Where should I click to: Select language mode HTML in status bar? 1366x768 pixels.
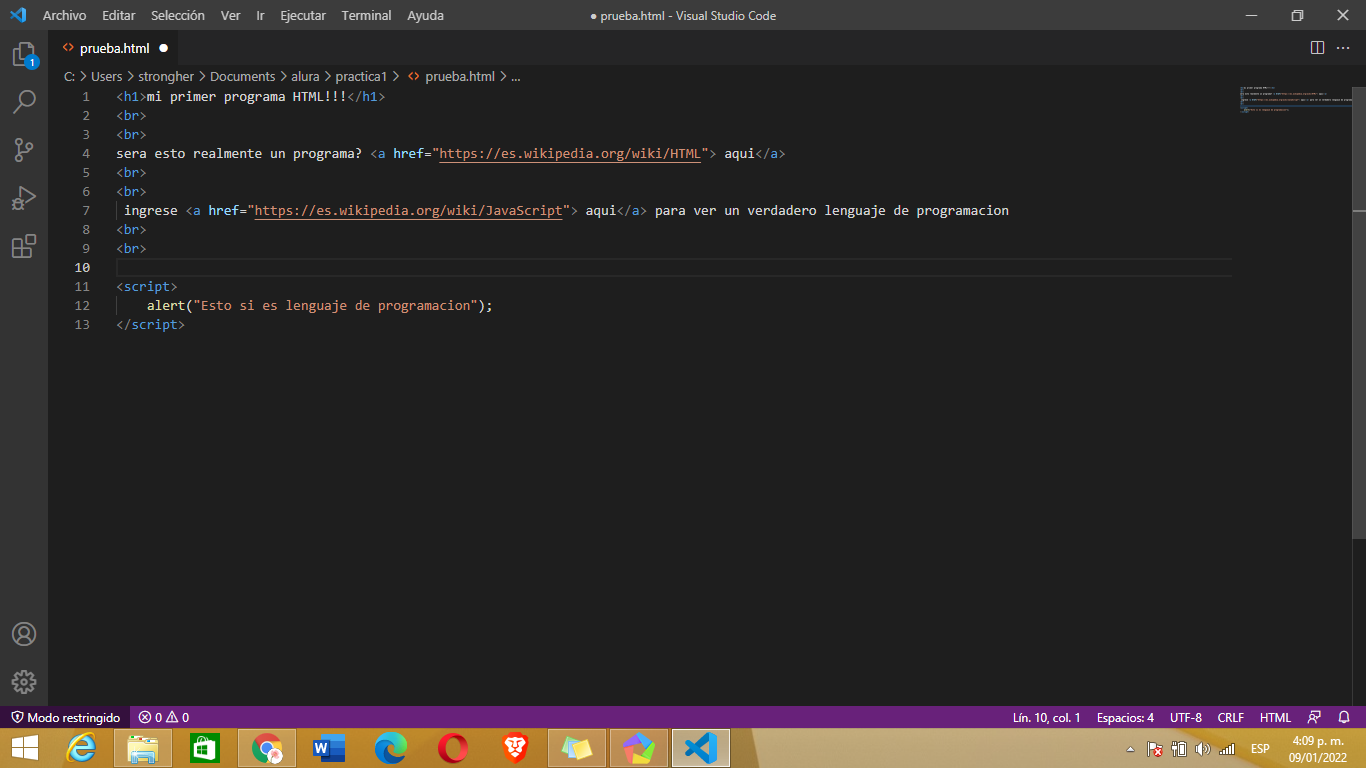click(x=1275, y=717)
